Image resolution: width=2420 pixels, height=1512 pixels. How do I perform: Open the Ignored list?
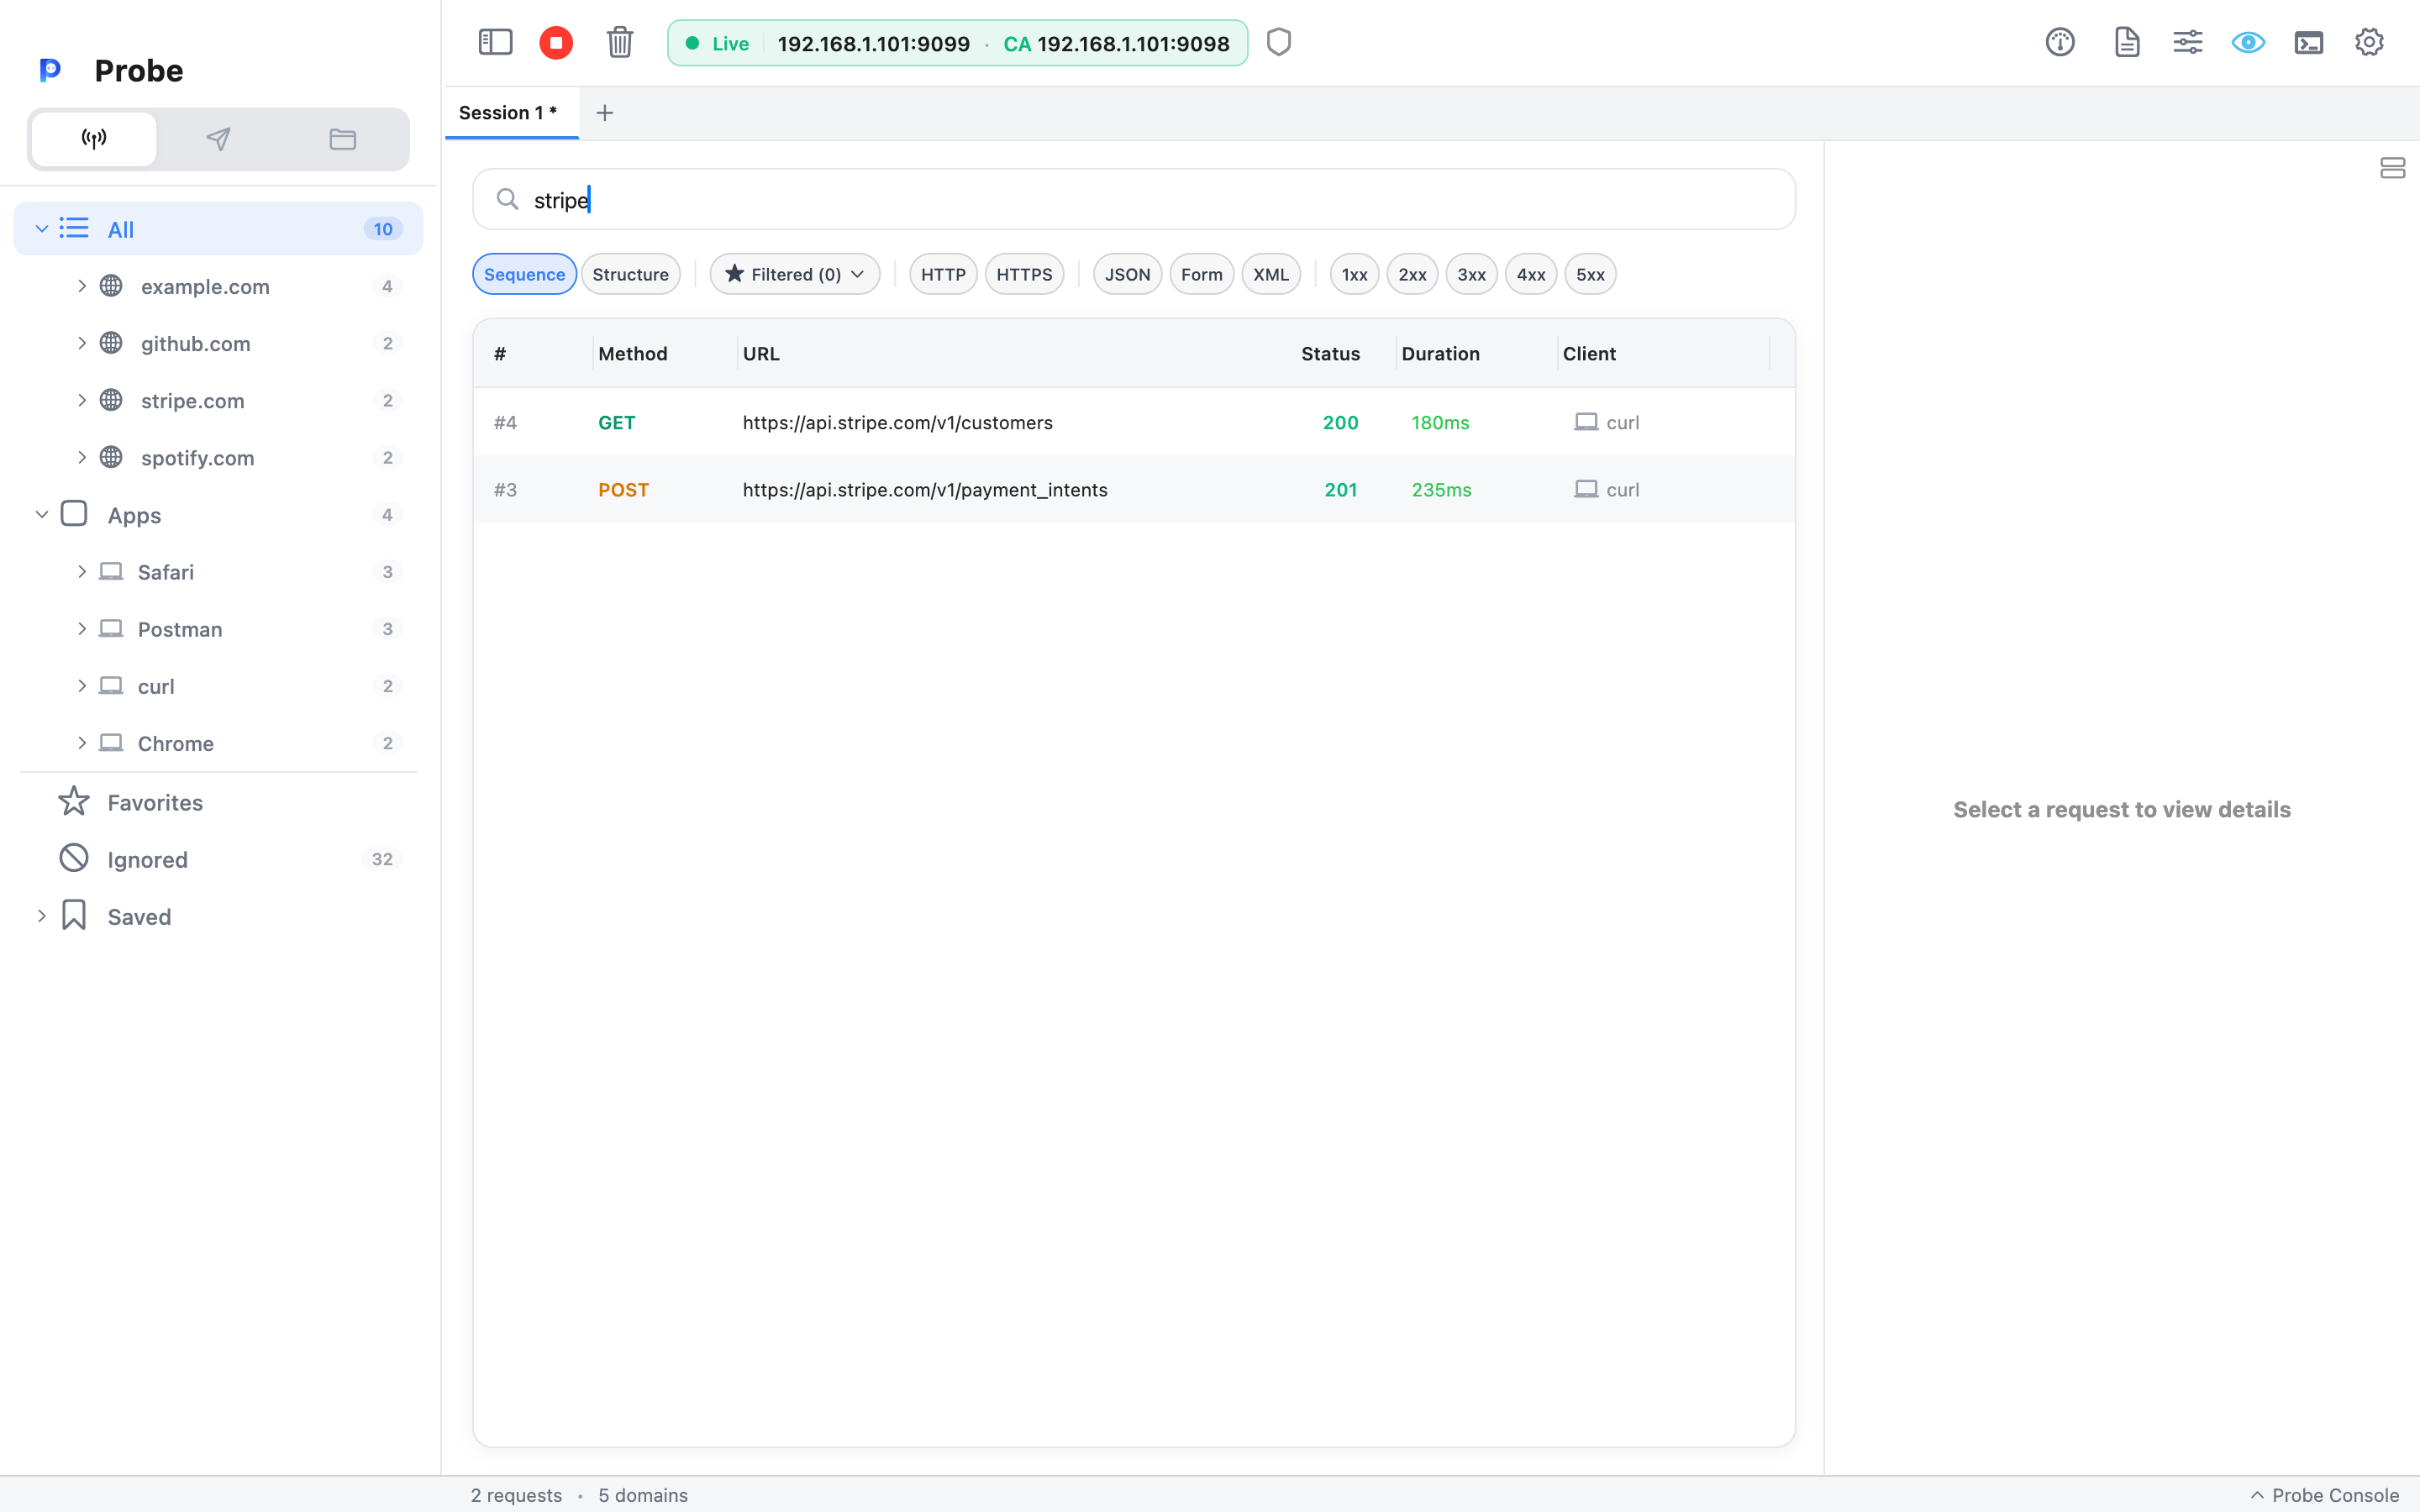pos(218,859)
